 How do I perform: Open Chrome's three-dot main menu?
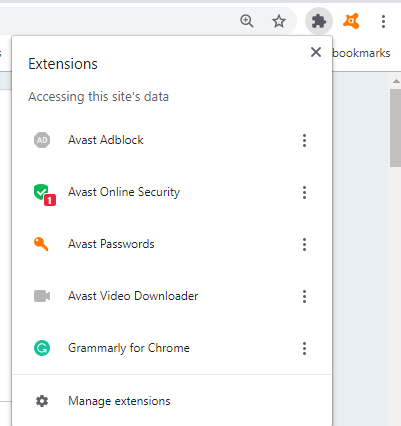point(383,21)
